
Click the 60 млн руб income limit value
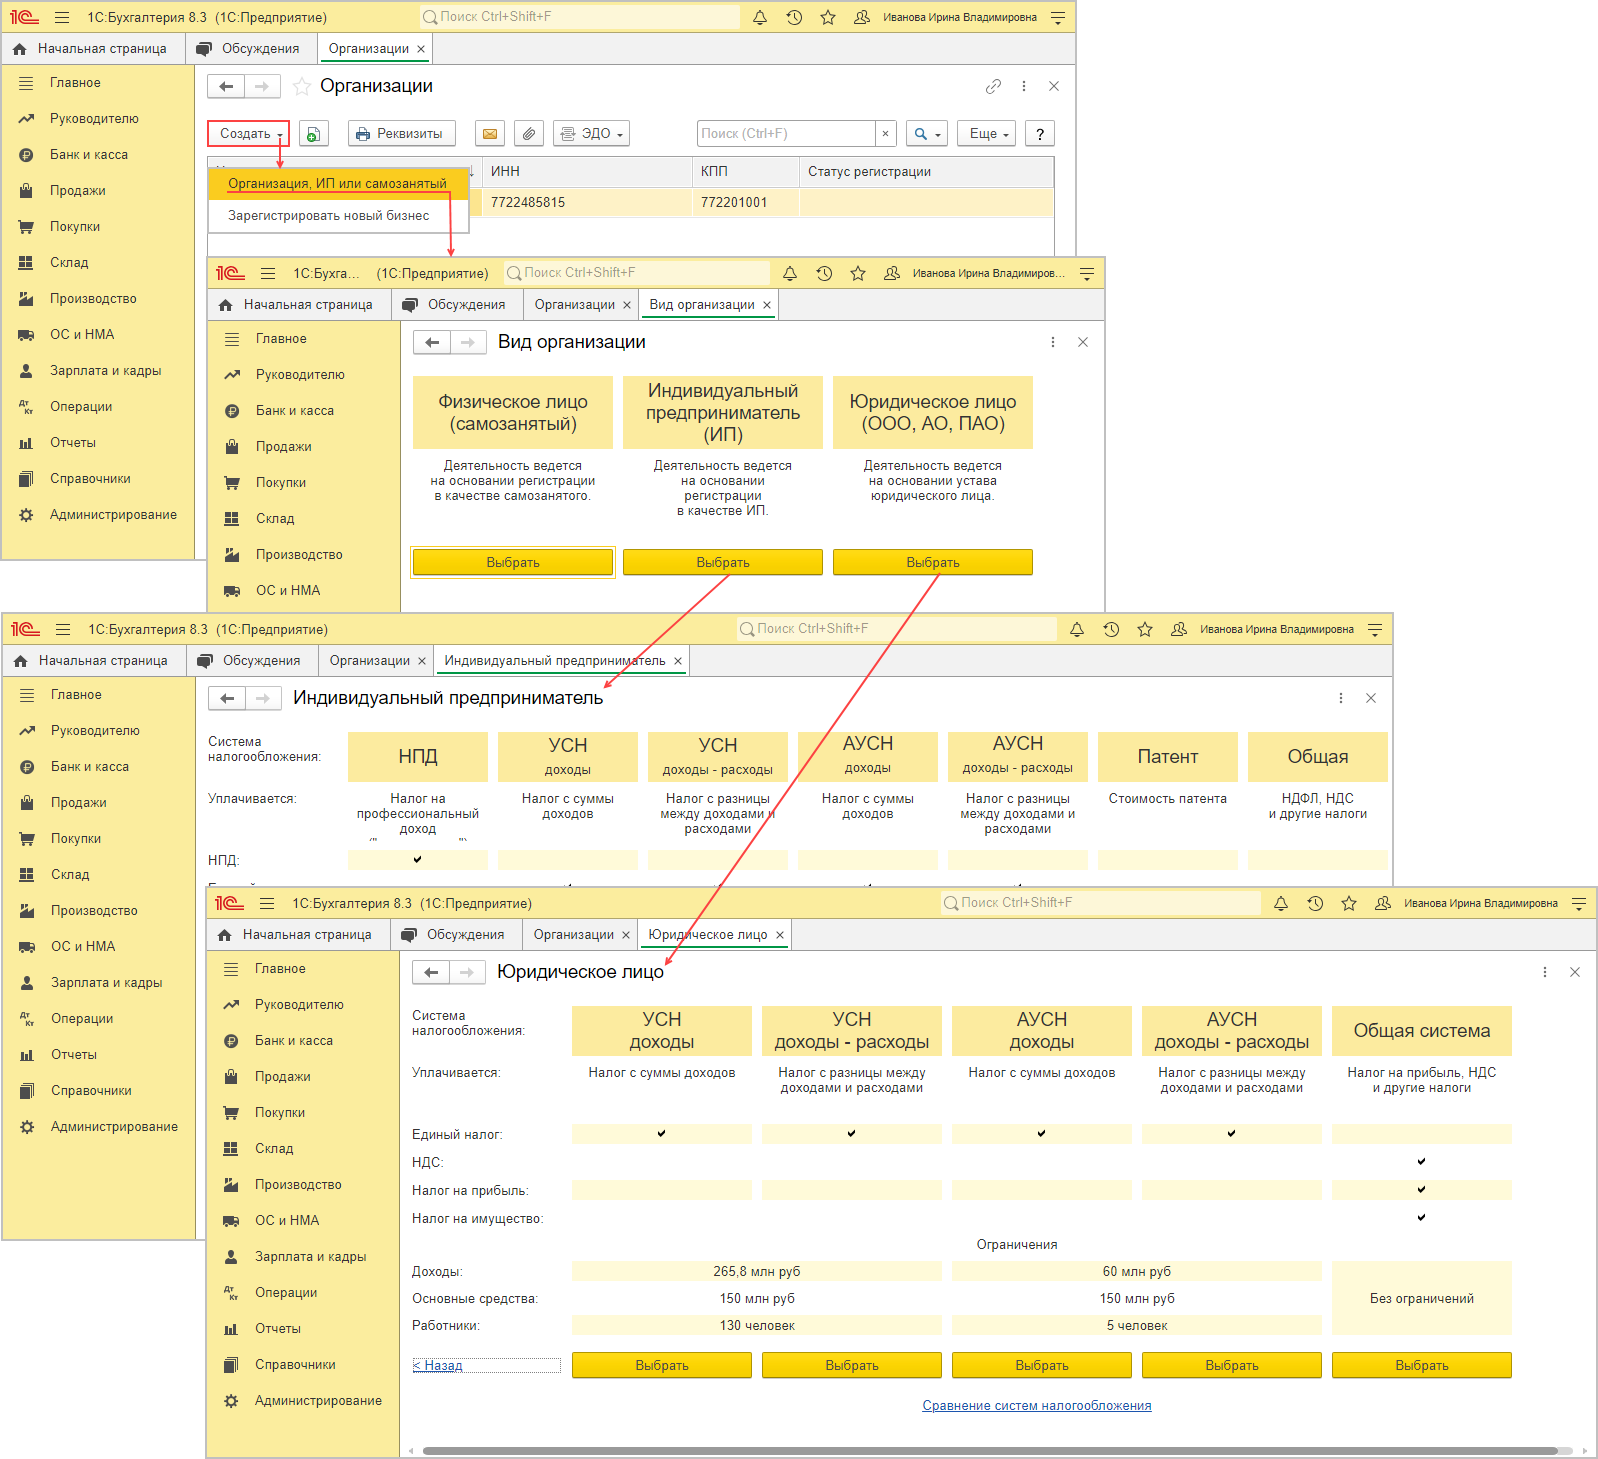1137,1271
